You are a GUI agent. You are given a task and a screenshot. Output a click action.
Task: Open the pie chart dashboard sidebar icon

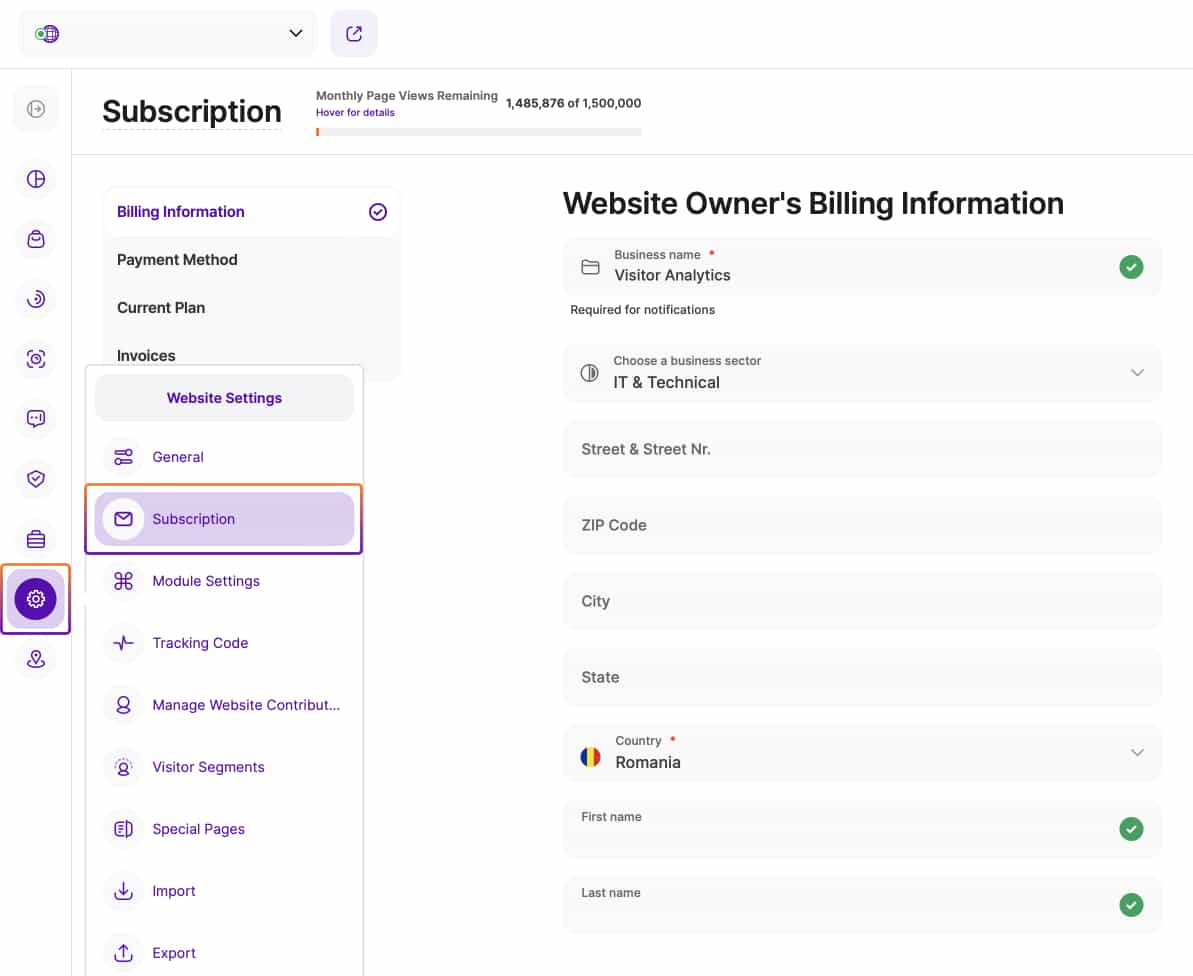pos(36,179)
